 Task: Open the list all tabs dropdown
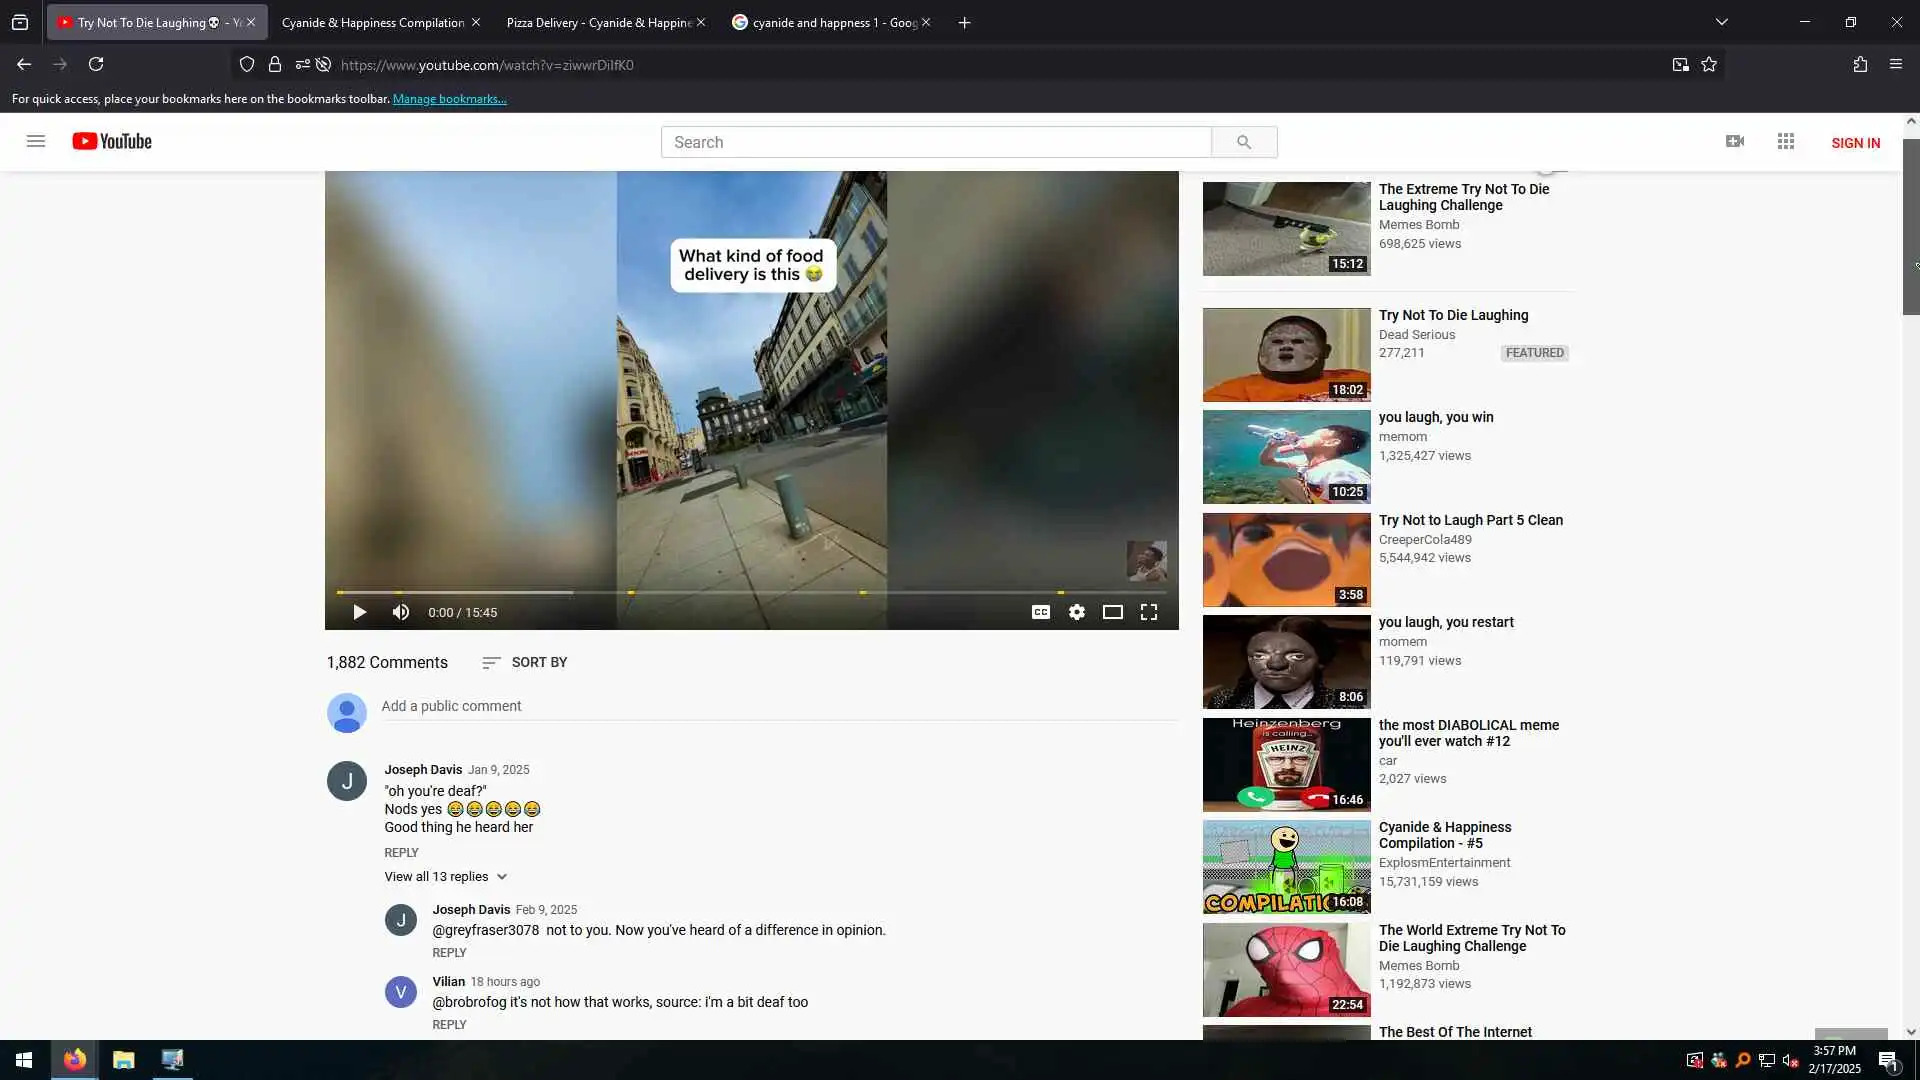1721,22
